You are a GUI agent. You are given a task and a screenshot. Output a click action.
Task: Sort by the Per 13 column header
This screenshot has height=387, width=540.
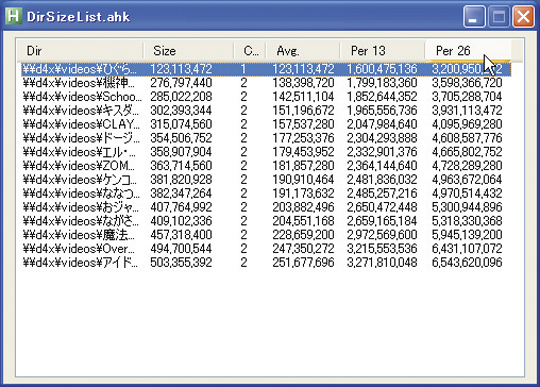[x=382, y=51]
